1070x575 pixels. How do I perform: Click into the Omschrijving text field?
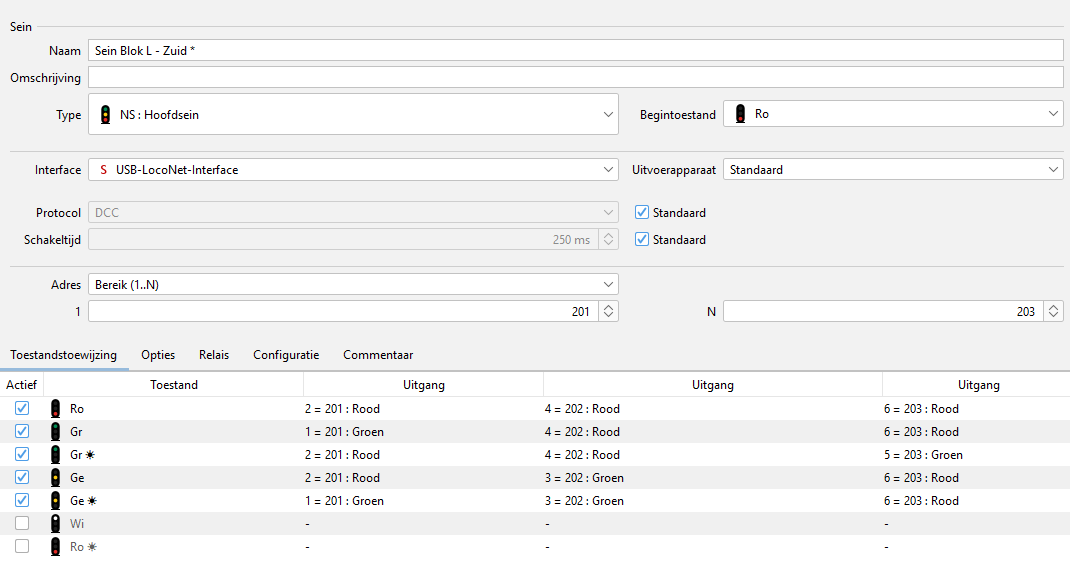coord(575,78)
